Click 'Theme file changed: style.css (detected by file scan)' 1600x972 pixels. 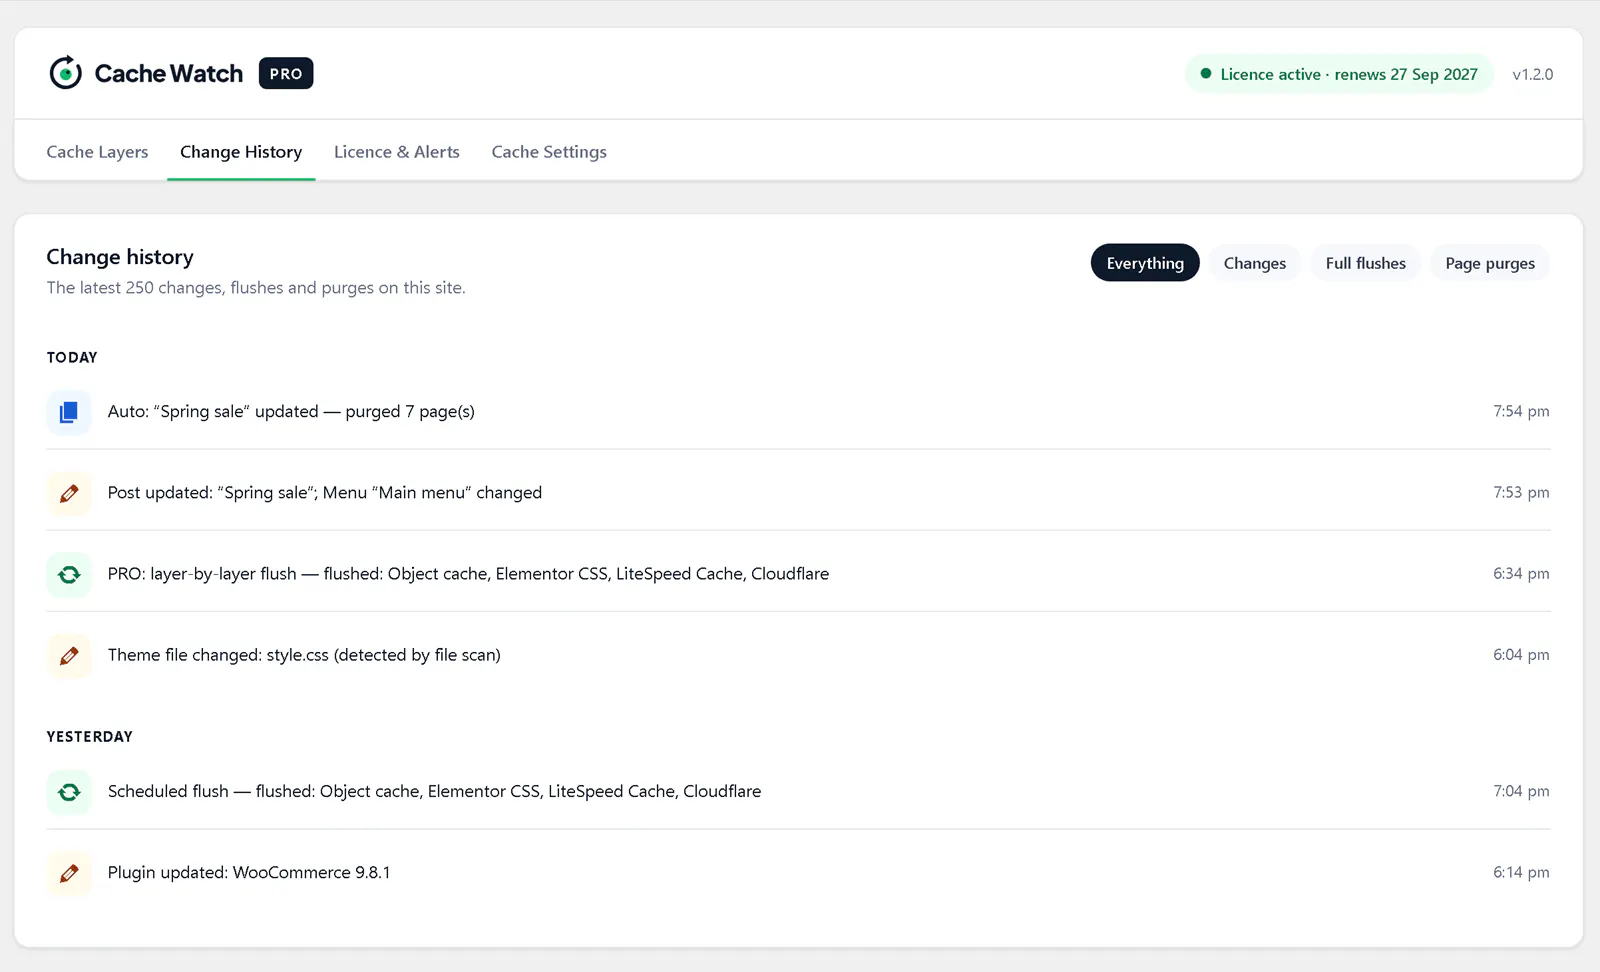304,655
